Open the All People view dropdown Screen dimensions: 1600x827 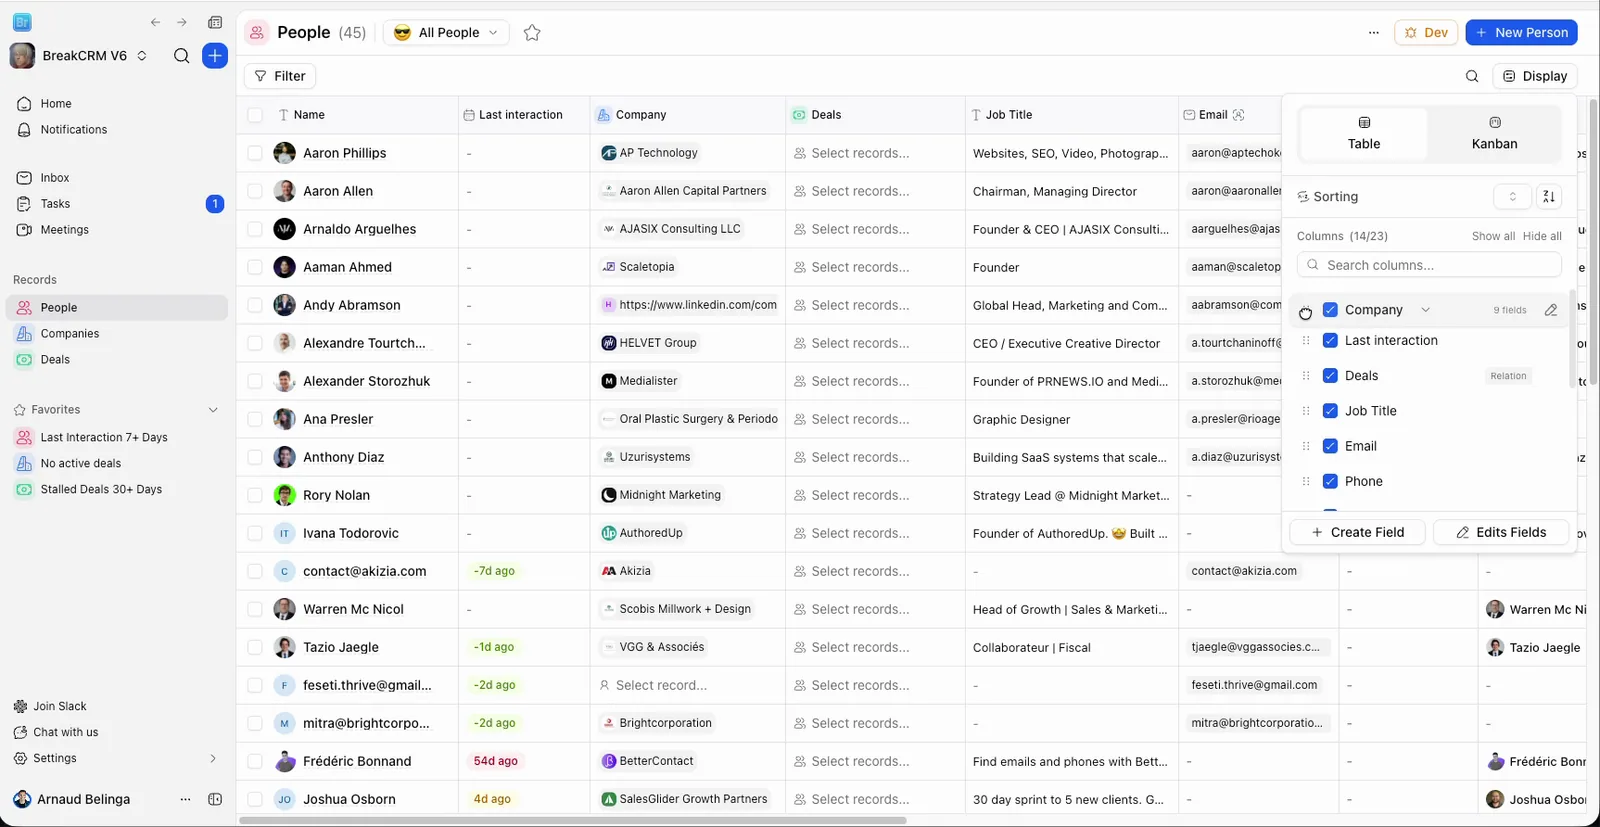[446, 33]
